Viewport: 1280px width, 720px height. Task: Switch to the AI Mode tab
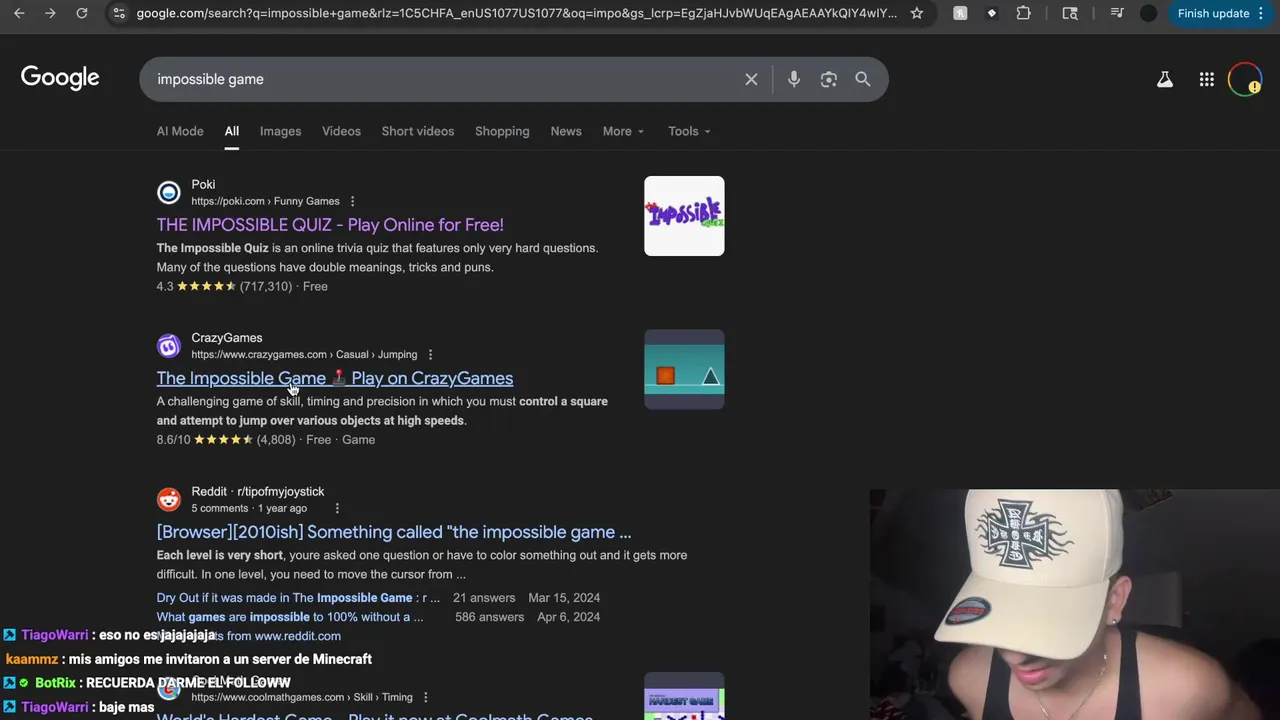(180, 131)
